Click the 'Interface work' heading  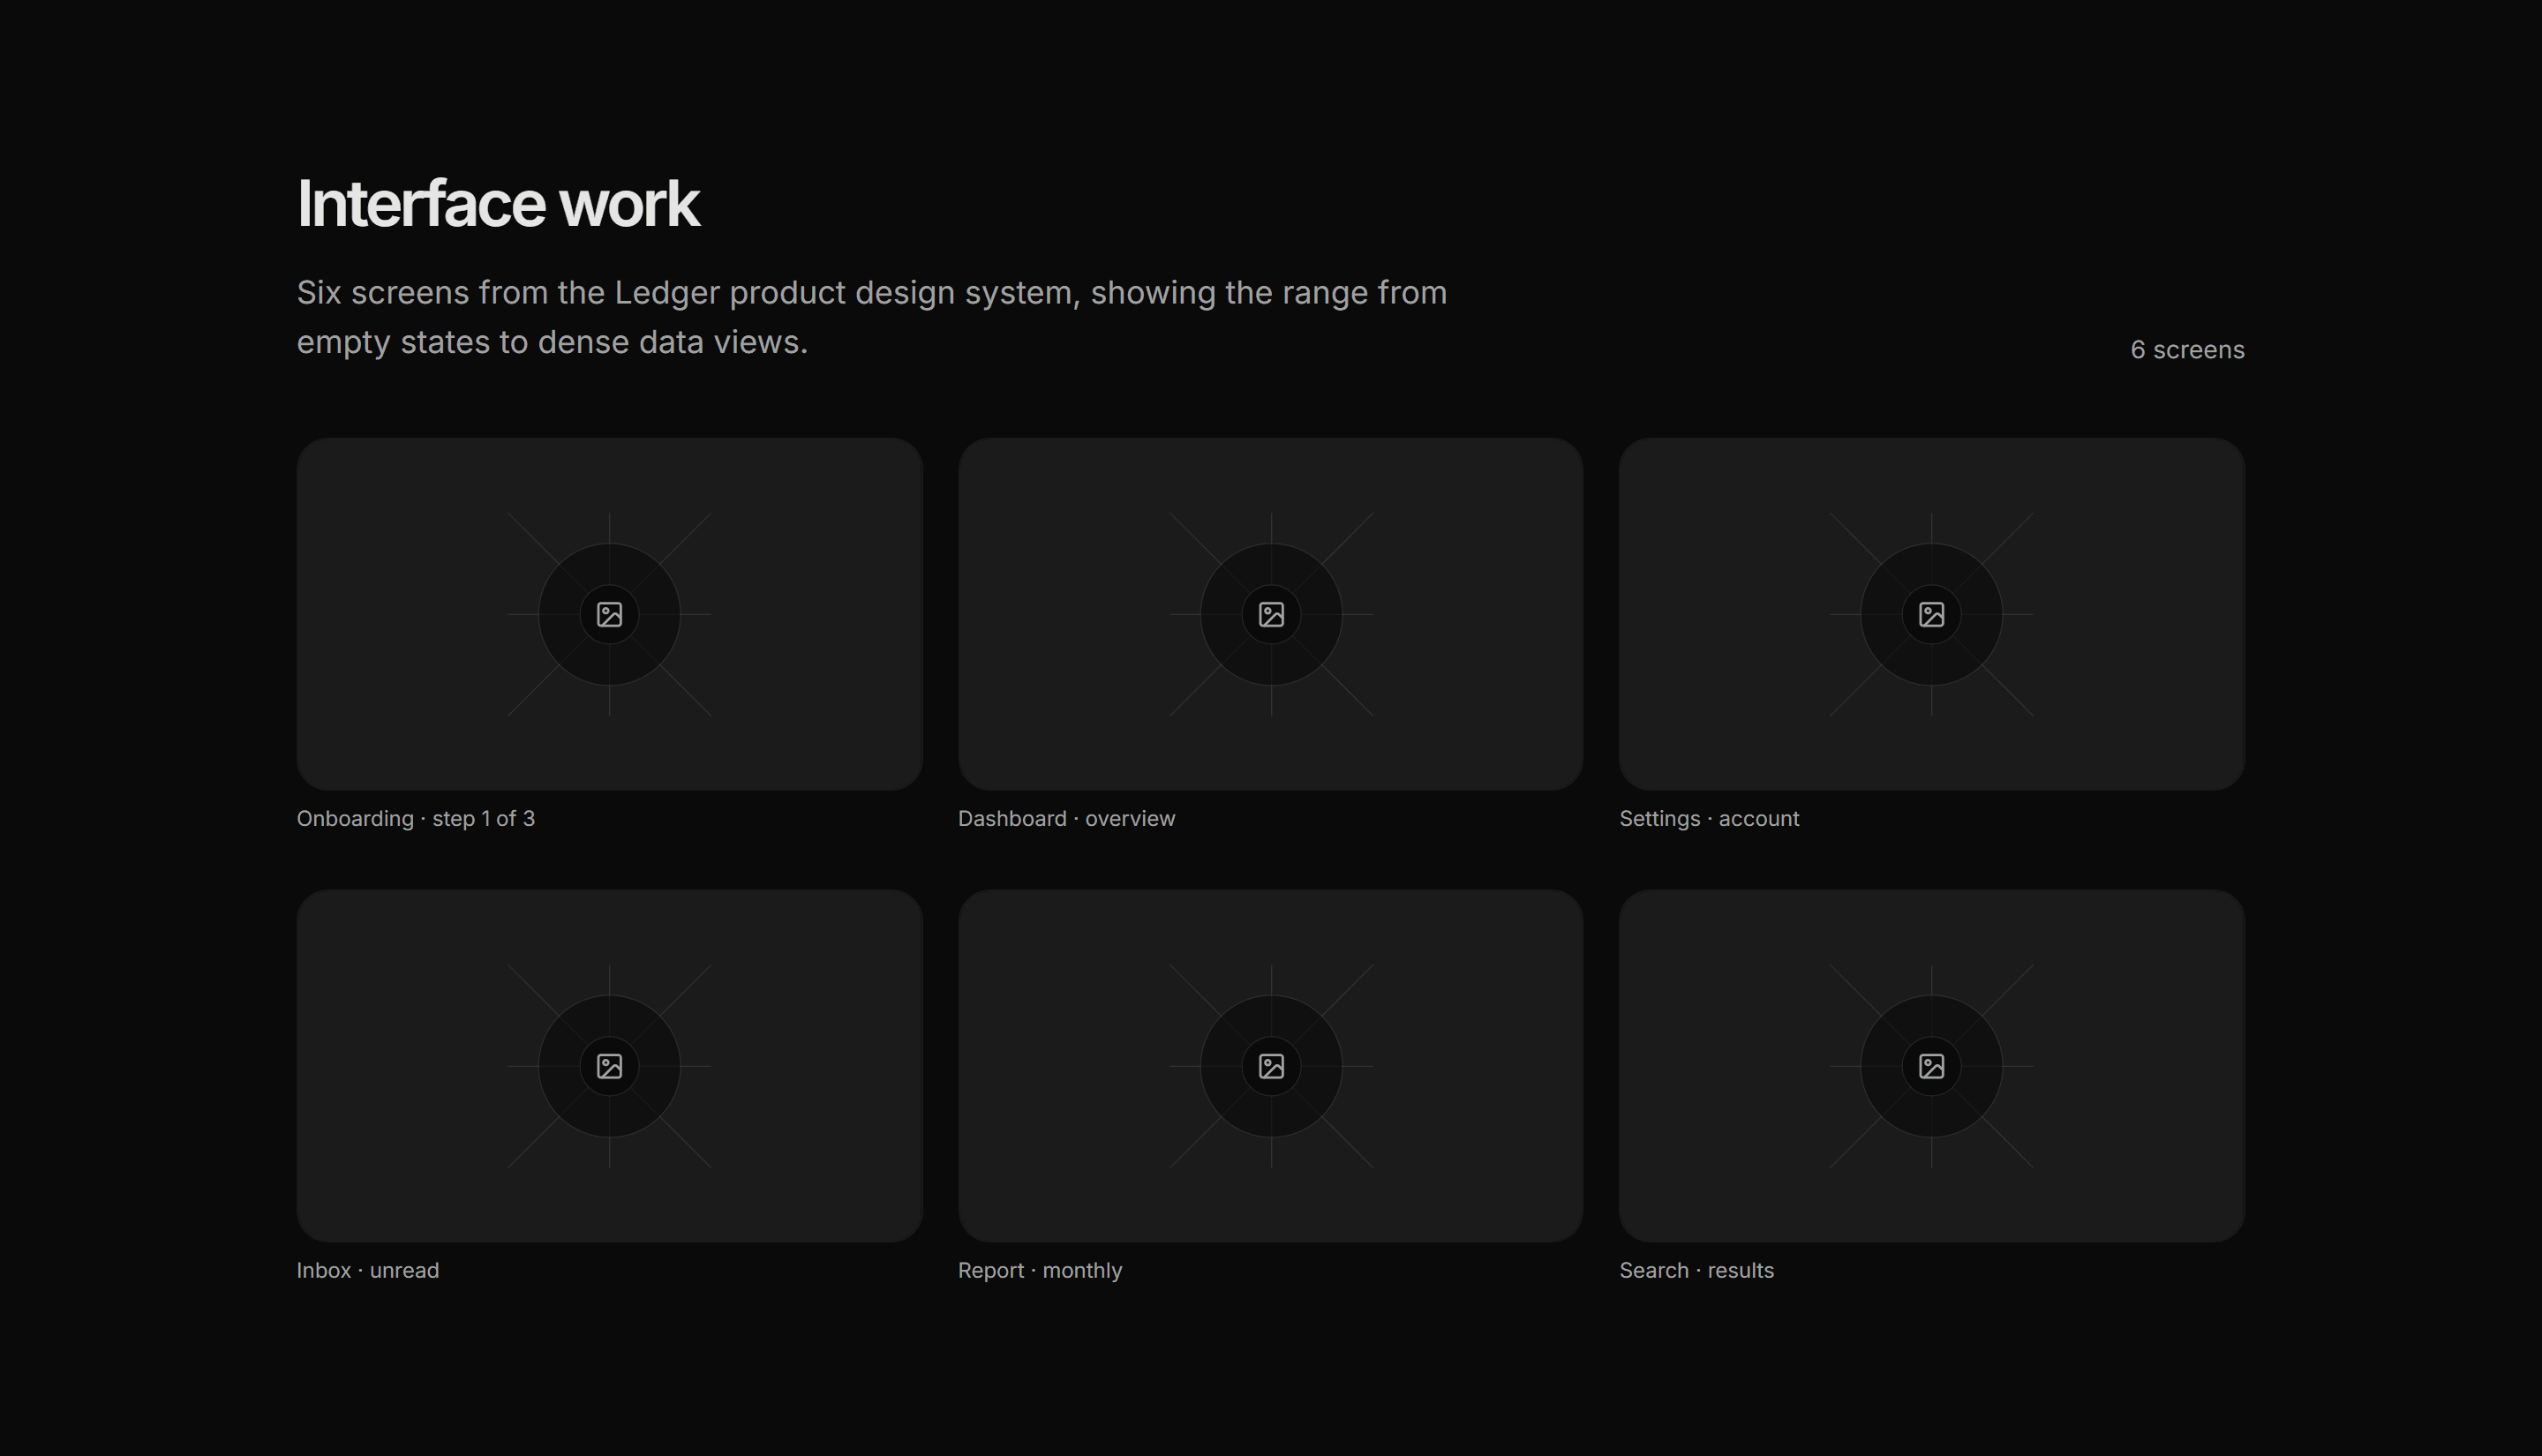pyautogui.click(x=498, y=204)
